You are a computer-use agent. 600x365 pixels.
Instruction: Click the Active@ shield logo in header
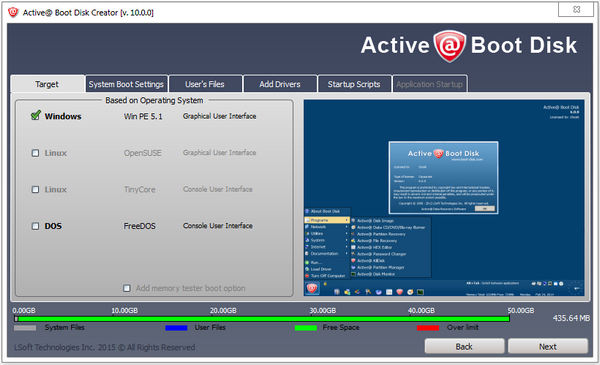tap(450, 46)
